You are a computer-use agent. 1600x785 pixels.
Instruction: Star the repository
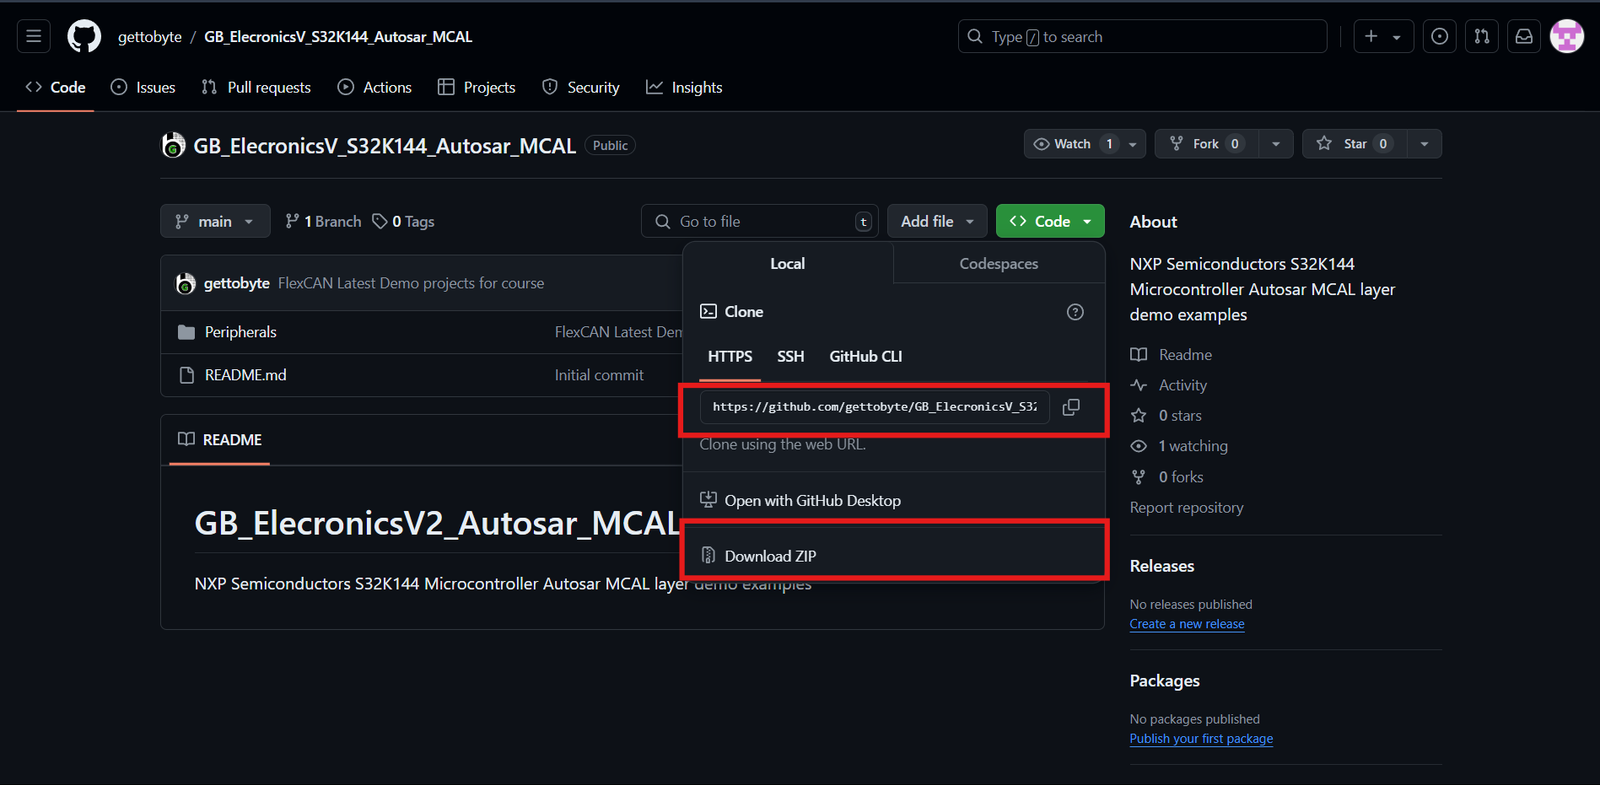1354,143
